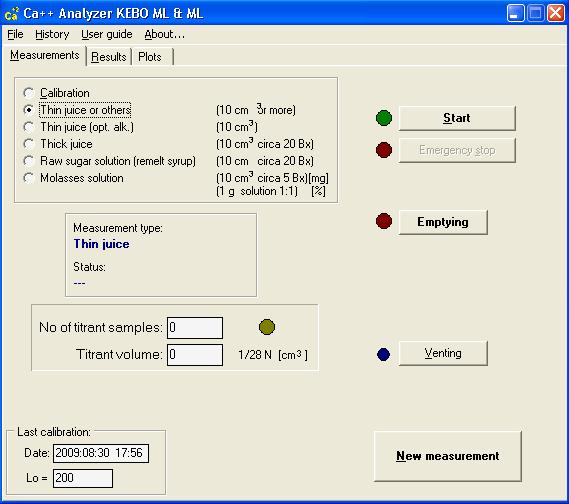Switch to the Plots tab

coord(152,57)
